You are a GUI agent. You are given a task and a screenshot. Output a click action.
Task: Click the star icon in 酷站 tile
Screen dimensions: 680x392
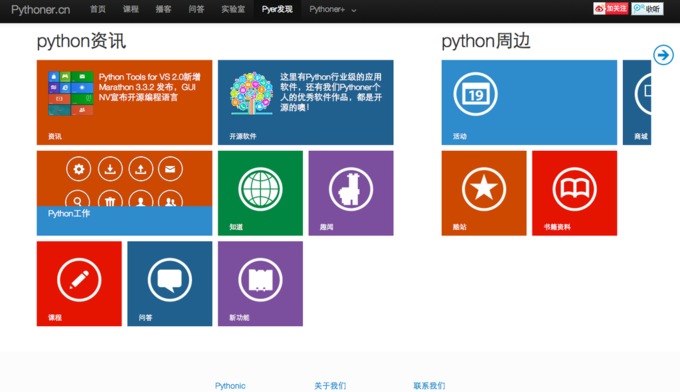click(484, 189)
